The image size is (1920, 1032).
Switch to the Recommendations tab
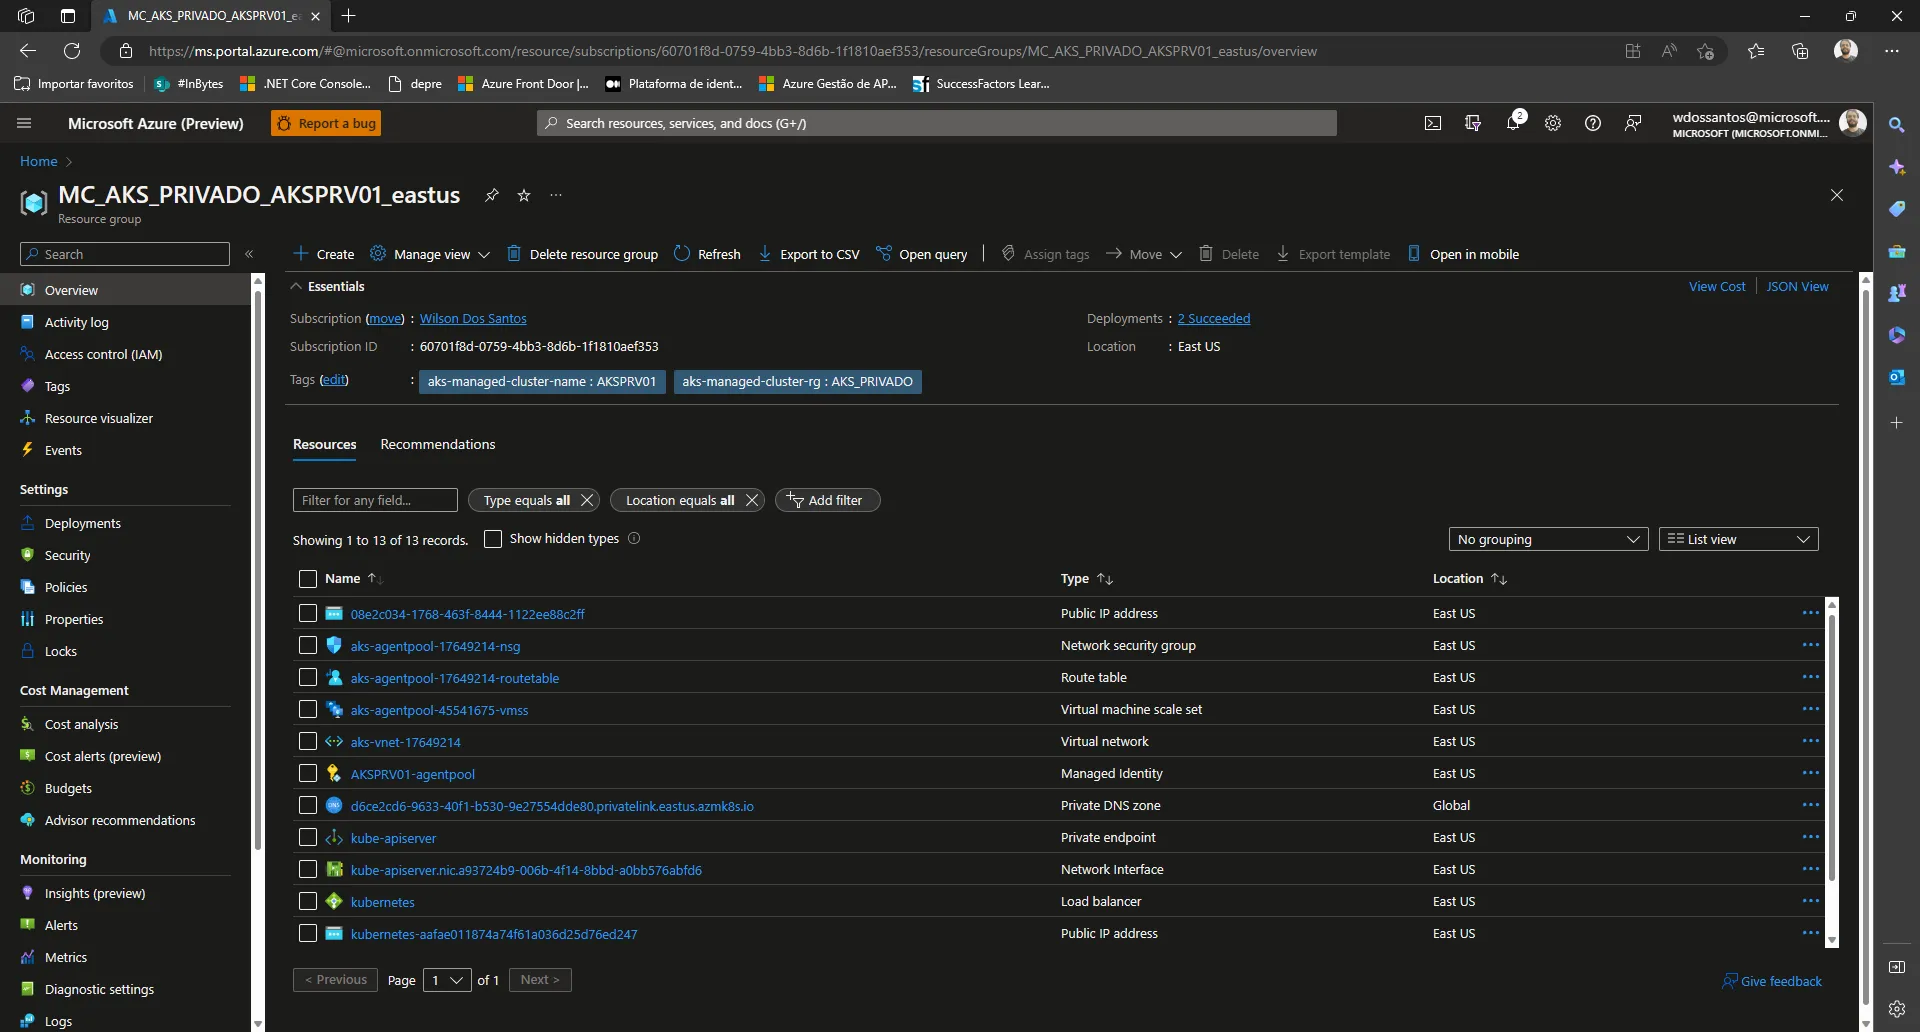pos(438,444)
